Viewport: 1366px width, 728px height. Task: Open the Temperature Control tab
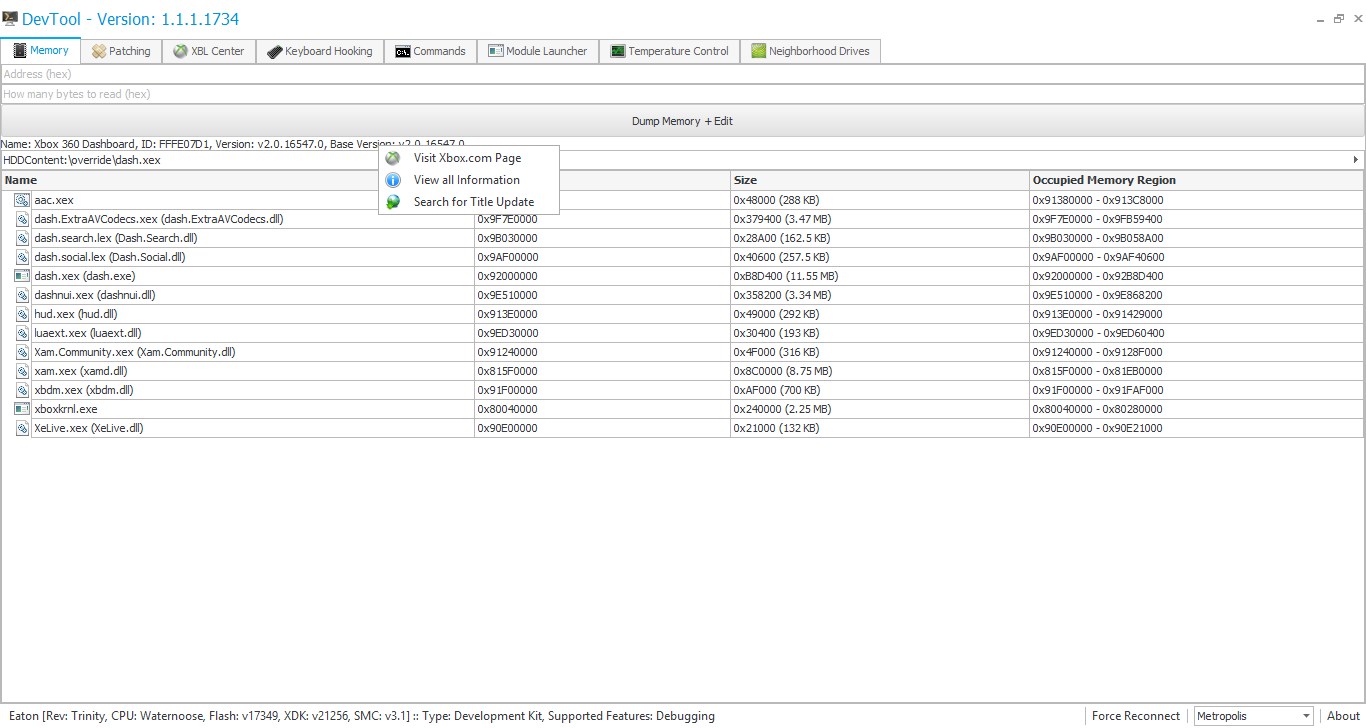[x=670, y=51]
